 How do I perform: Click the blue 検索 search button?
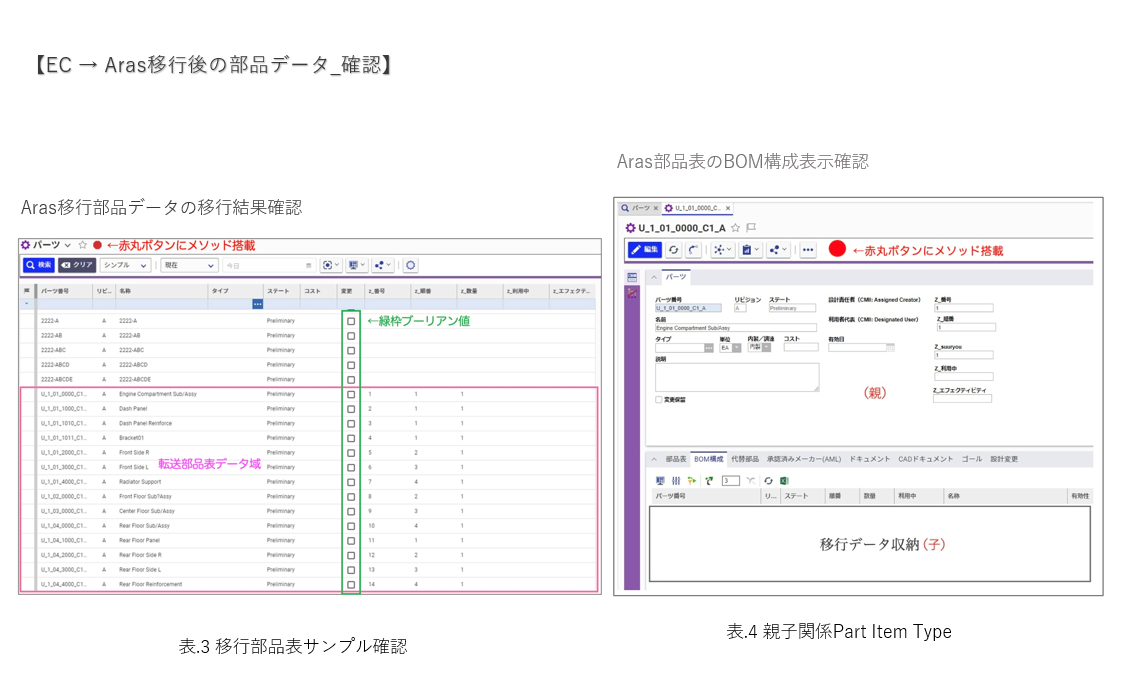pyautogui.click(x=38, y=265)
